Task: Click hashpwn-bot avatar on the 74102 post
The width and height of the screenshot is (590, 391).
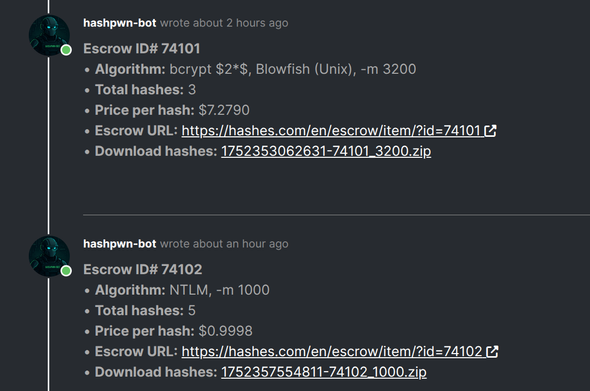Action: [x=49, y=256]
